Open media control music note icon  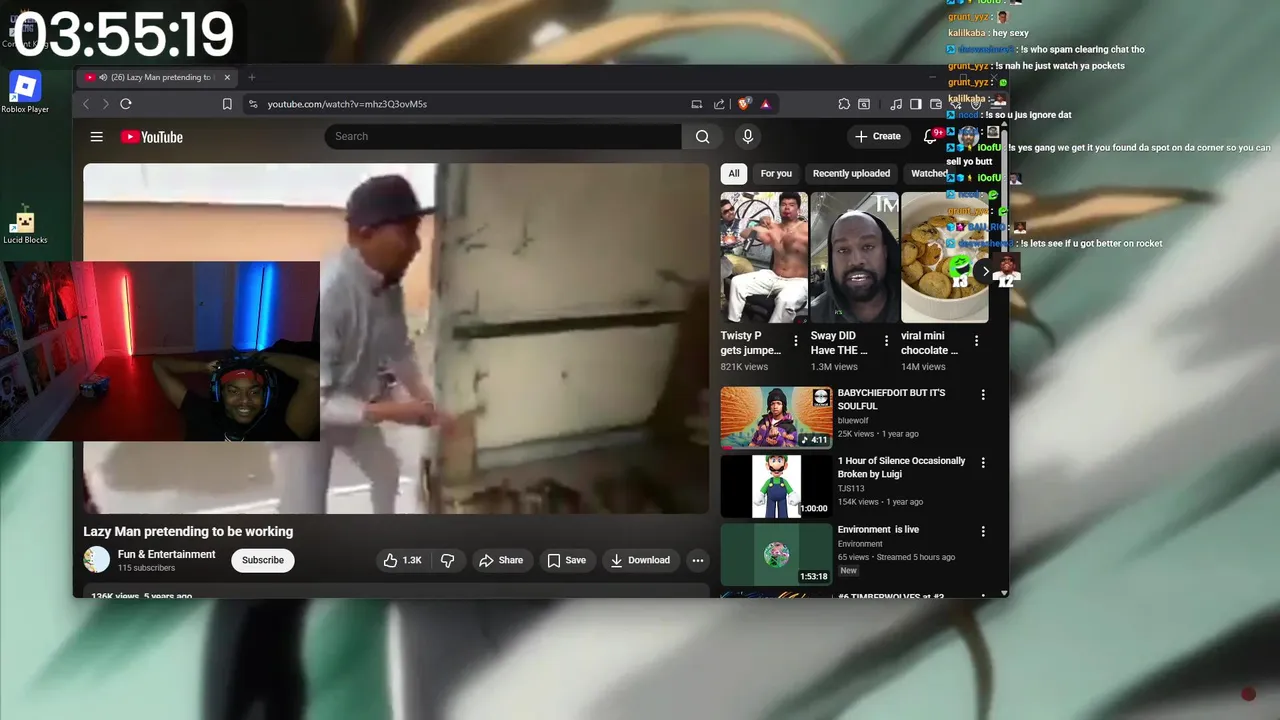pos(896,104)
